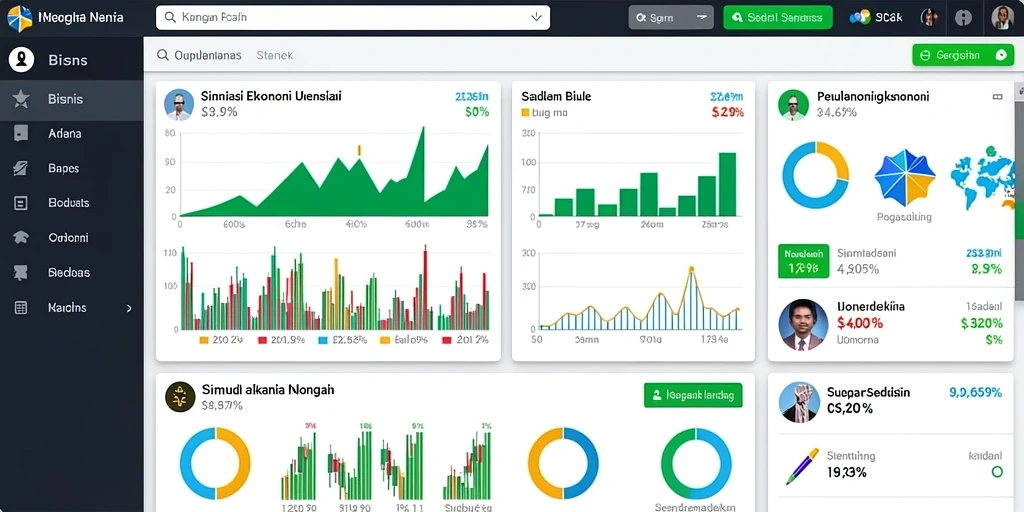
Task: Click the colored circles icon beside 9Cak
Action: tap(860, 18)
